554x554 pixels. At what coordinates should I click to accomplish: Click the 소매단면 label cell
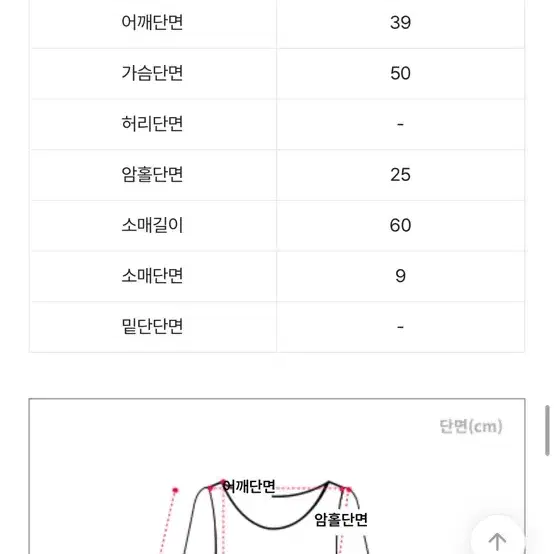pos(152,276)
